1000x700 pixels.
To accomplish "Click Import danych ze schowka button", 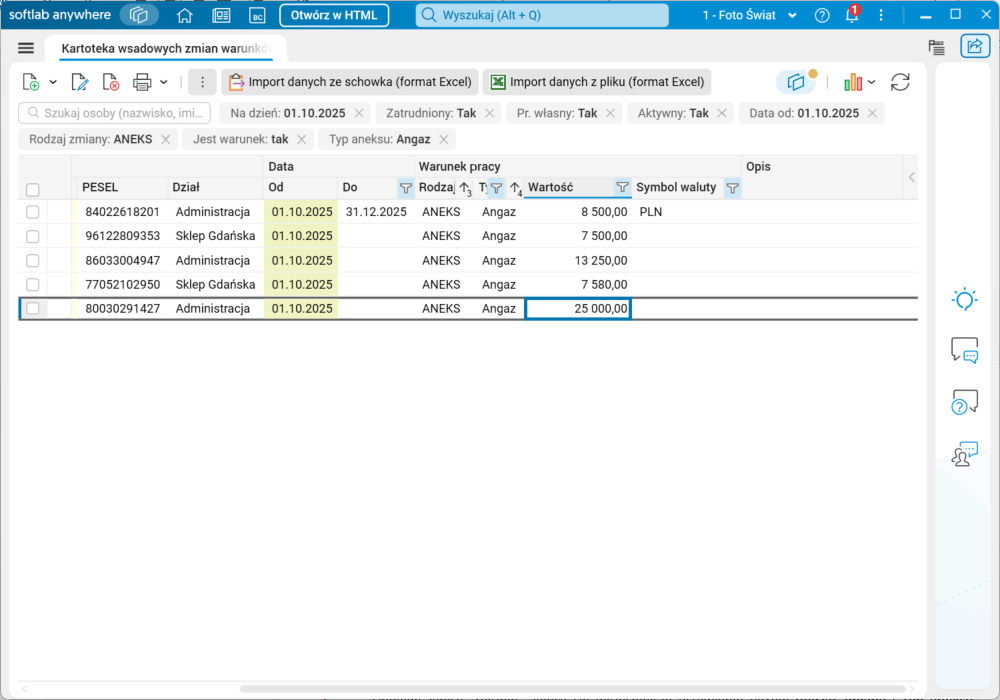I will (x=350, y=82).
